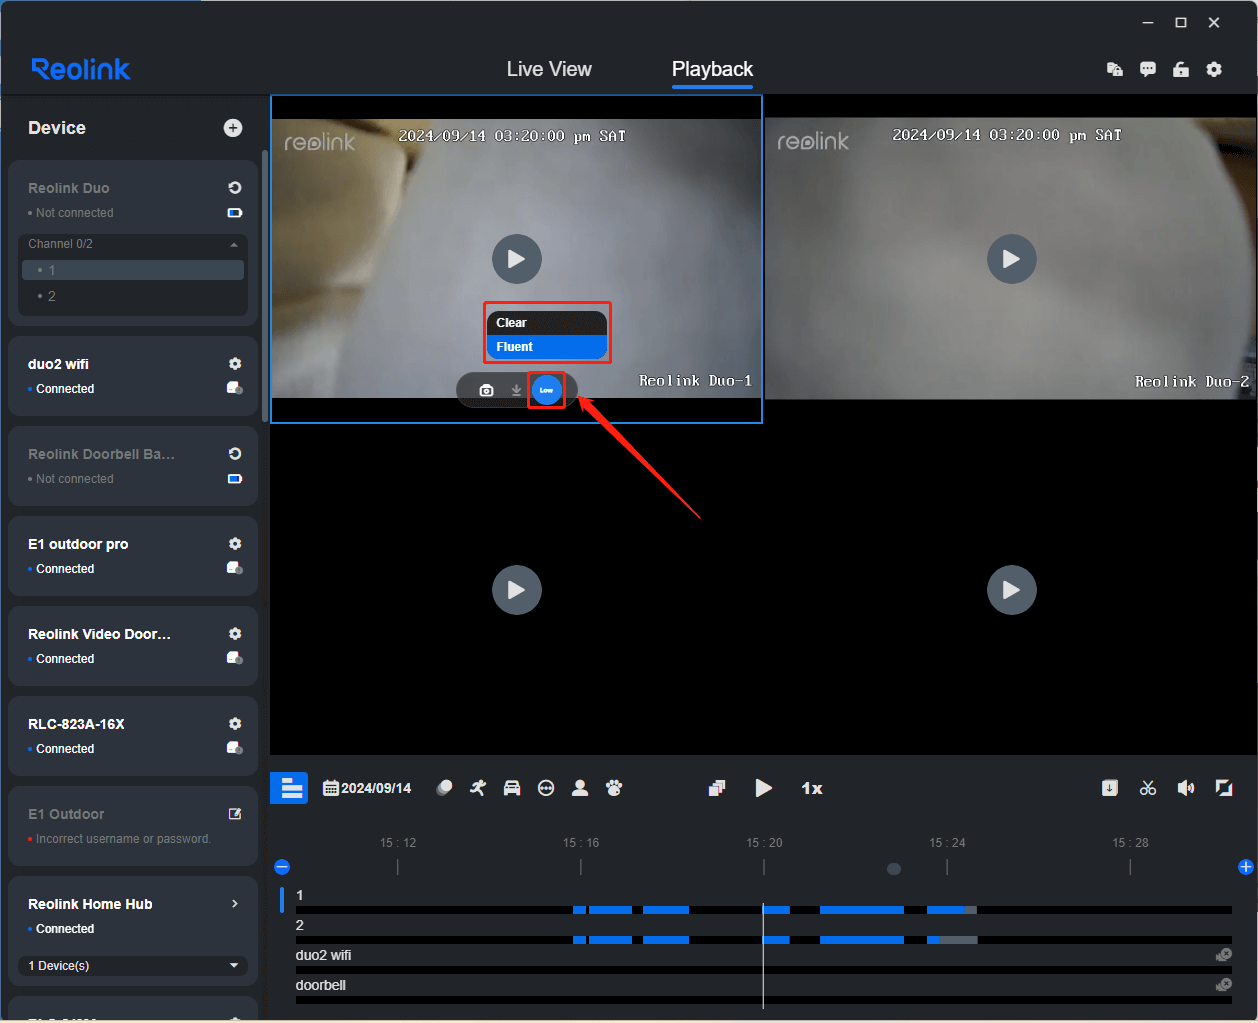Open the application settings gear
The width and height of the screenshot is (1258, 1023).
coord(1214,69)
